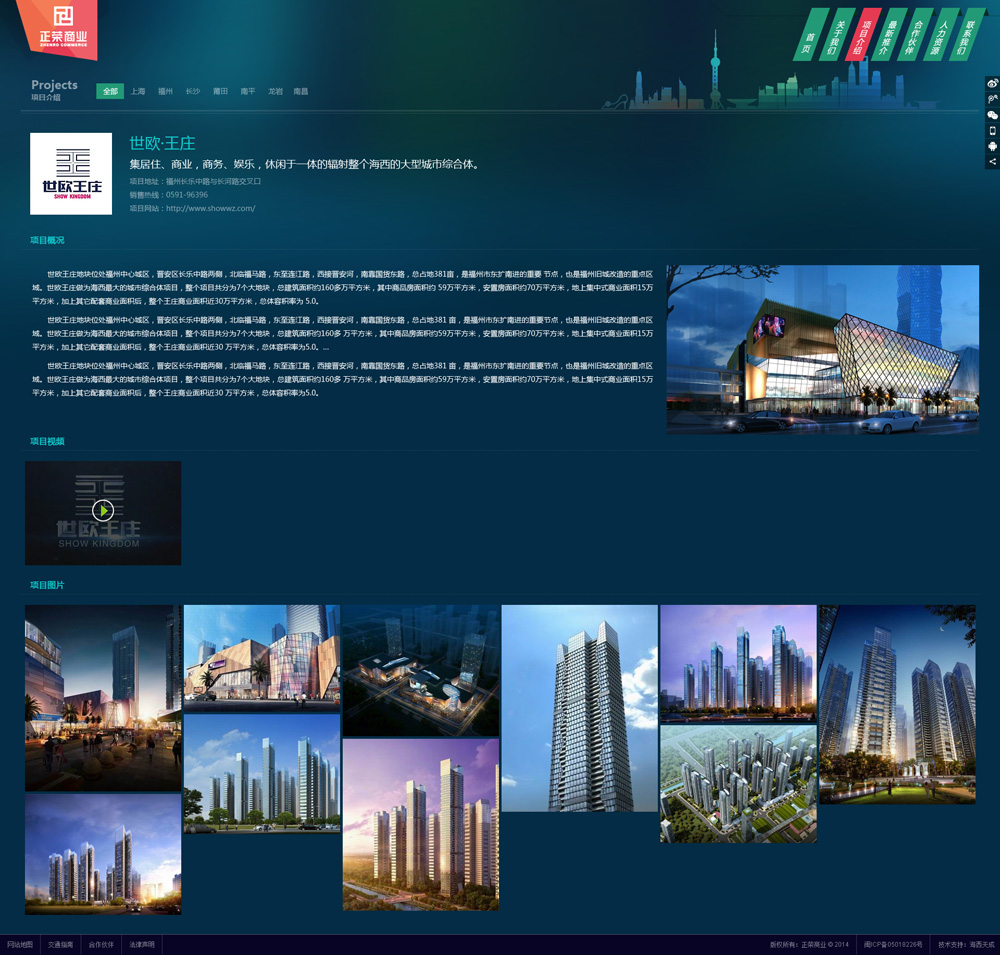Click the 世欧王庄 Show Kingdom logo image
This screenshot has width=1000, height=955.
pyautogui.click(x=71, y=174)
